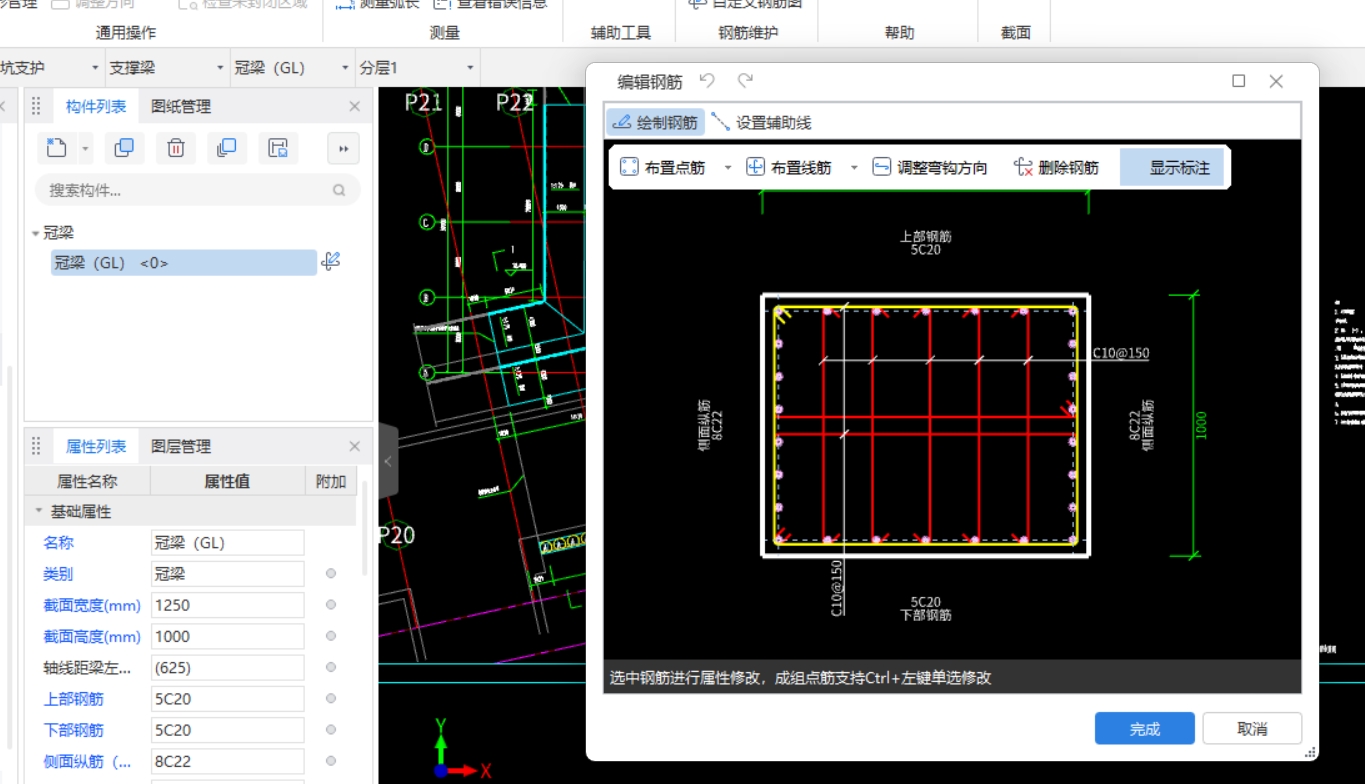Open the new component dropdown arrow
The image size is (1365, 784).
coord(85,149)
